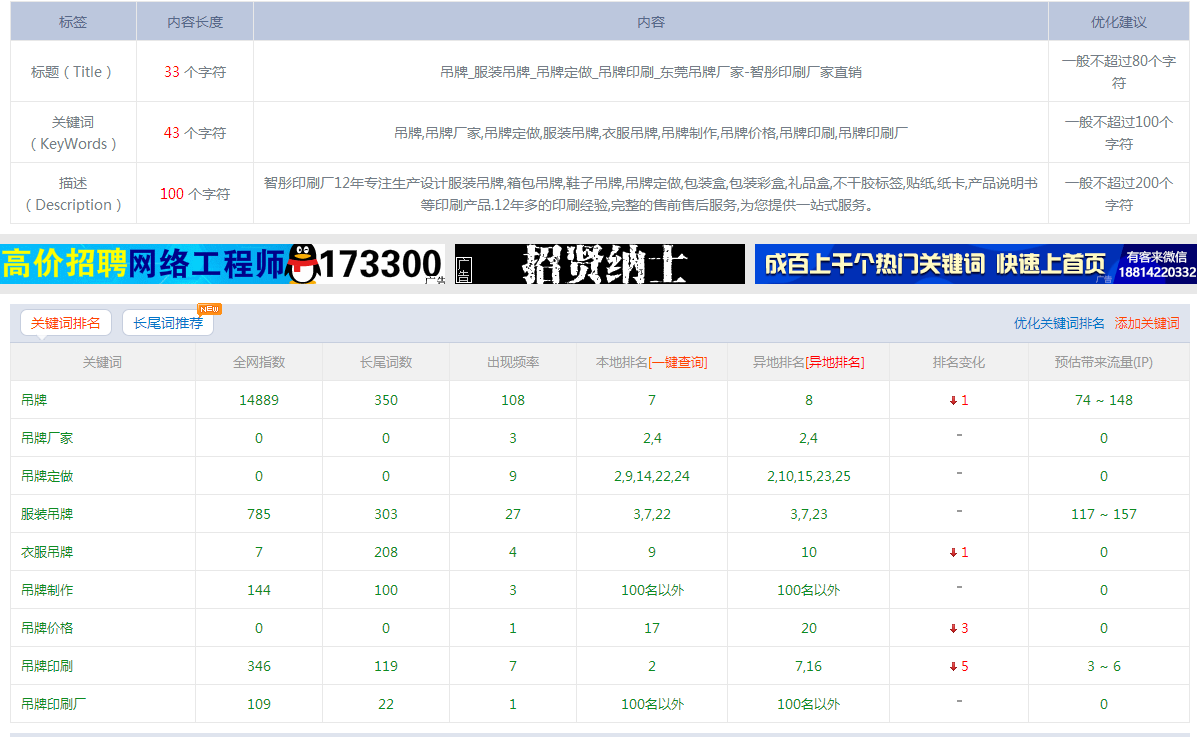The image size is (1197, 737).
Task: Open the 长尾词推荐 tab
Action: 167,323
